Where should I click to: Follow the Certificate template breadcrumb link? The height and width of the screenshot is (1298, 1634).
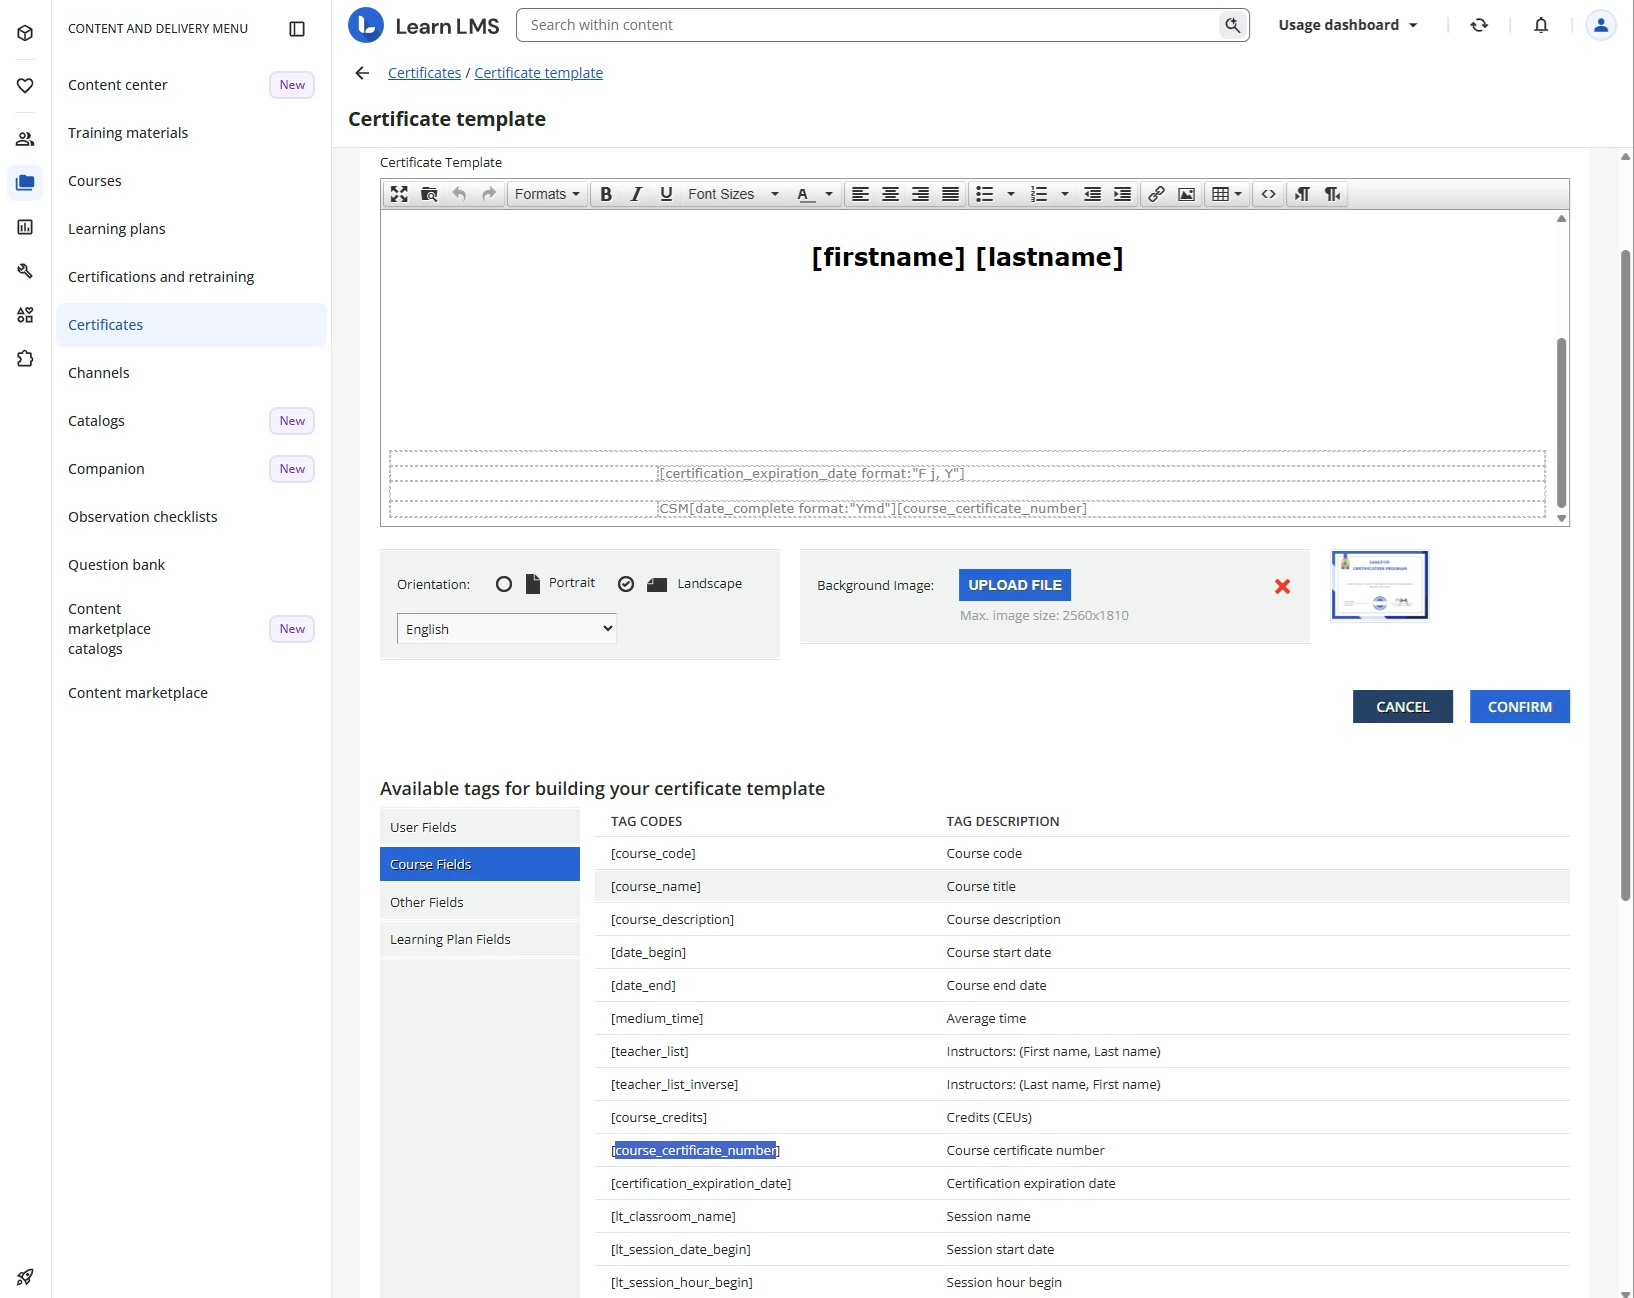tap(538, 73)
